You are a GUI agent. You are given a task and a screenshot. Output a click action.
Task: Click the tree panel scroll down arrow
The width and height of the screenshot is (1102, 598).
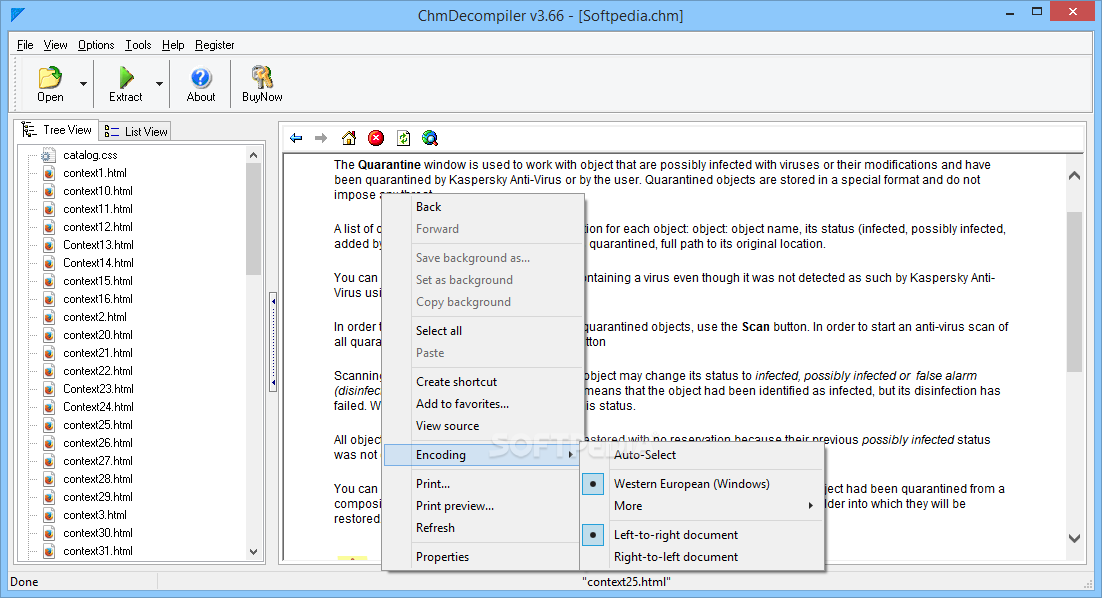click(254, 552)
